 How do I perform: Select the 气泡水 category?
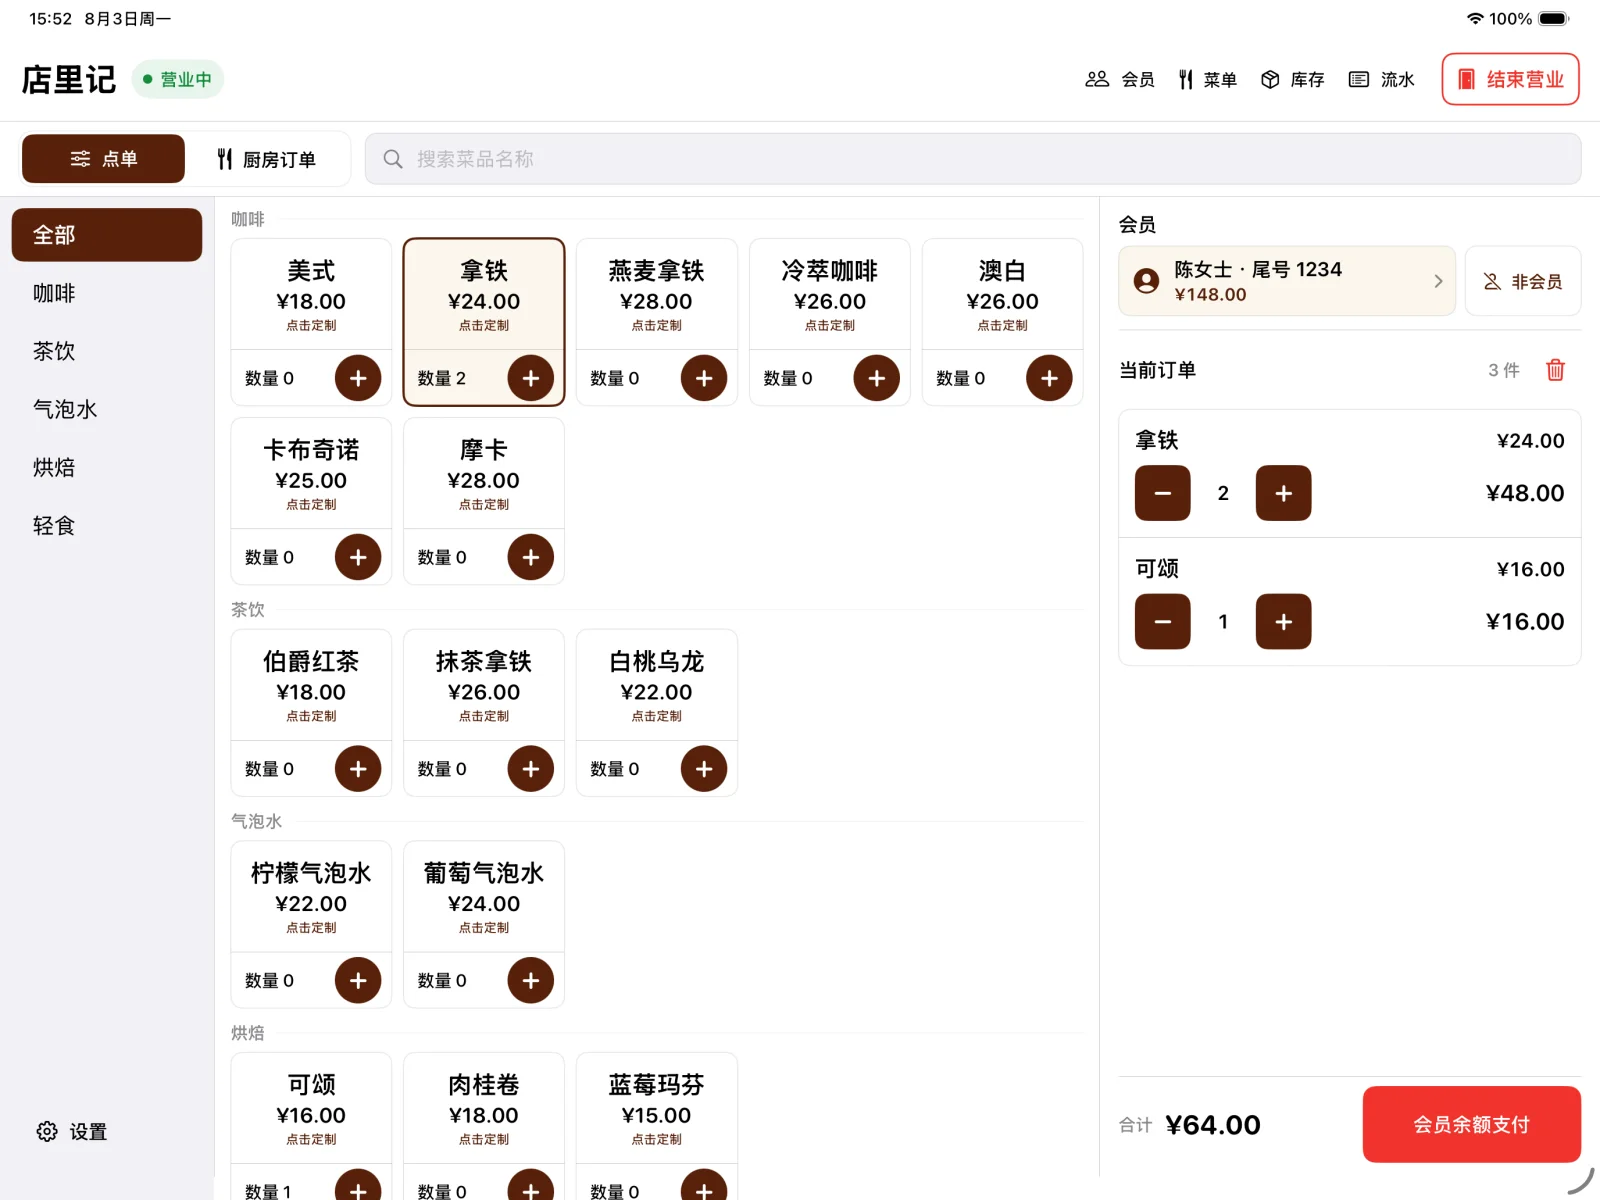[107, 409]
